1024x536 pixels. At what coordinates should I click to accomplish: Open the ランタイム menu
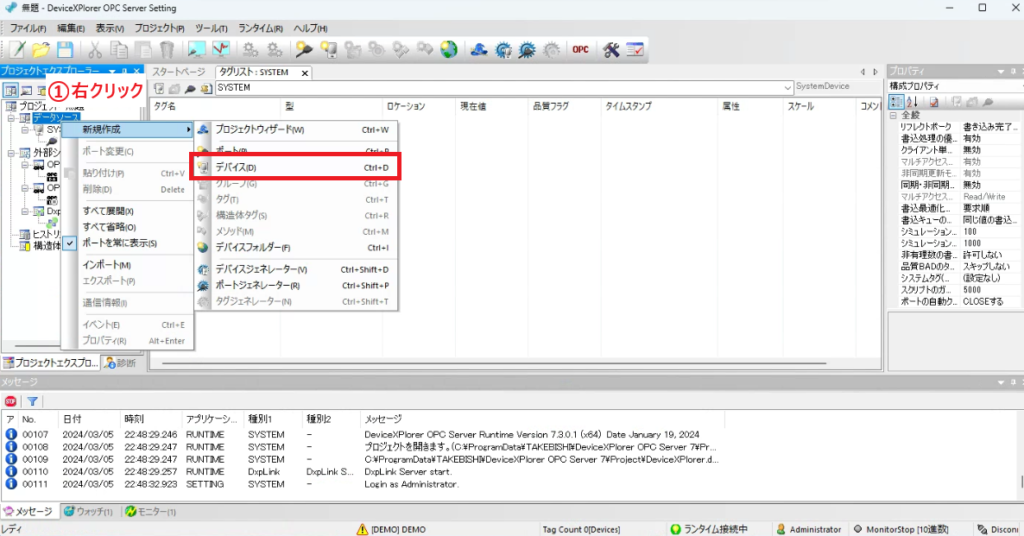(260, 29)
